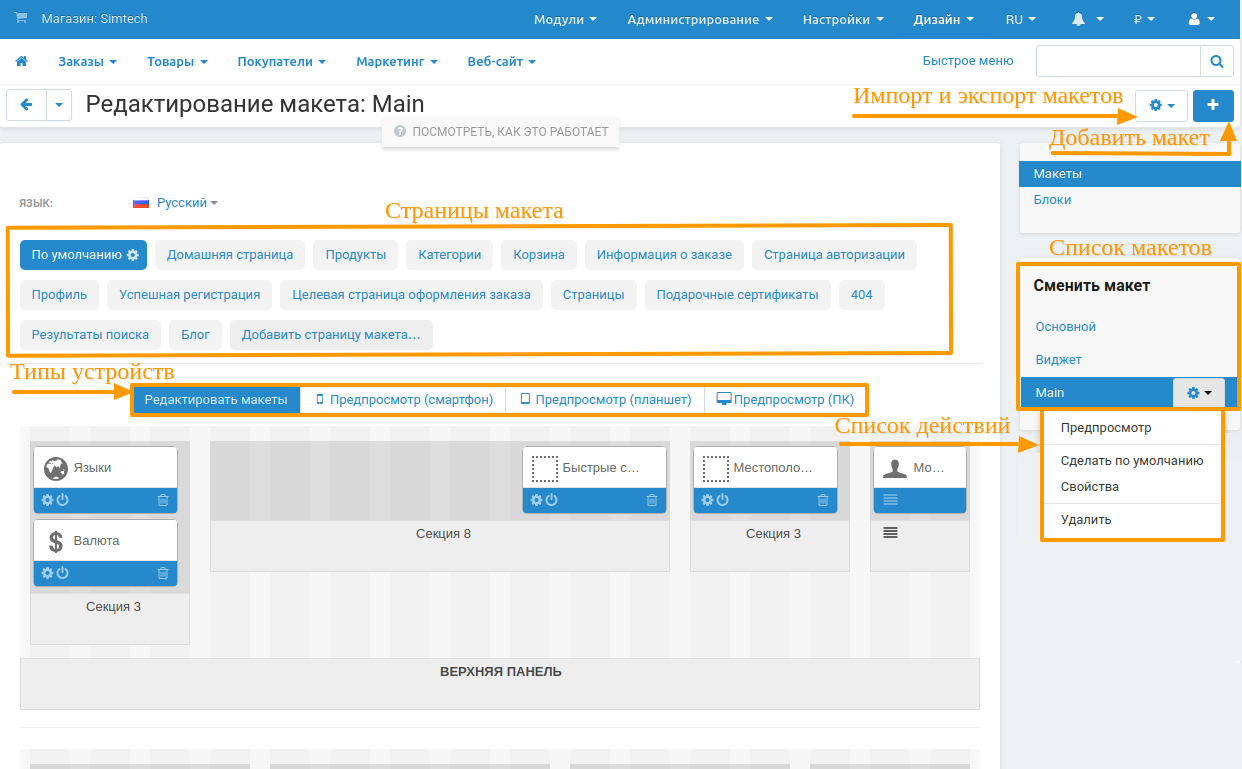
Task: Delete the Валюта block via trash icon
Action: point(163,573)
